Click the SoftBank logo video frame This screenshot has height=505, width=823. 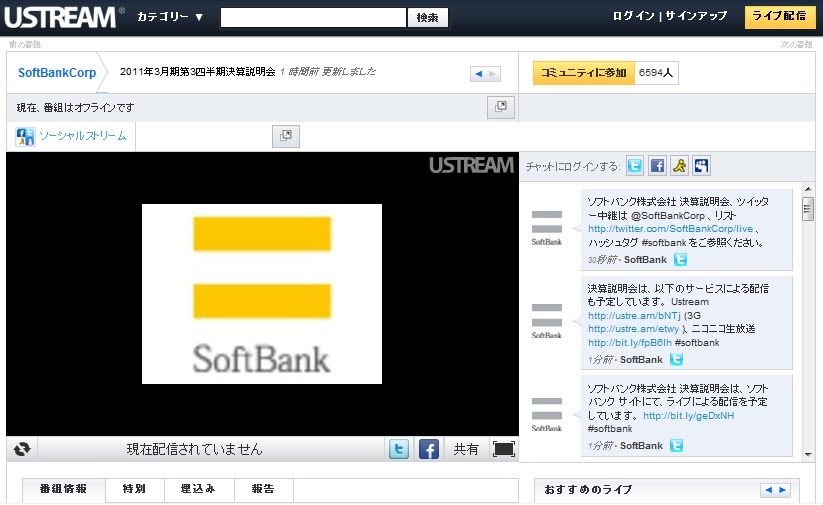pyautogui.click(x=262, y=294)
